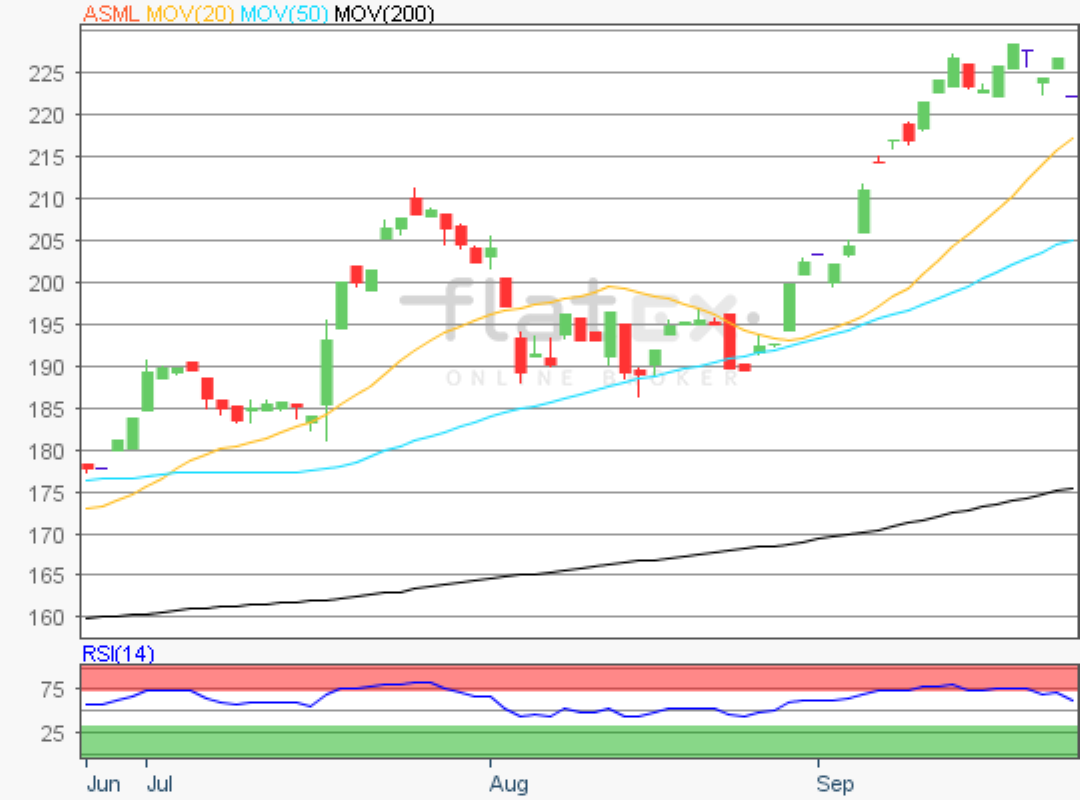Click the ASML ticker label in the legend

pyautogui.click(x=112, y=13)
